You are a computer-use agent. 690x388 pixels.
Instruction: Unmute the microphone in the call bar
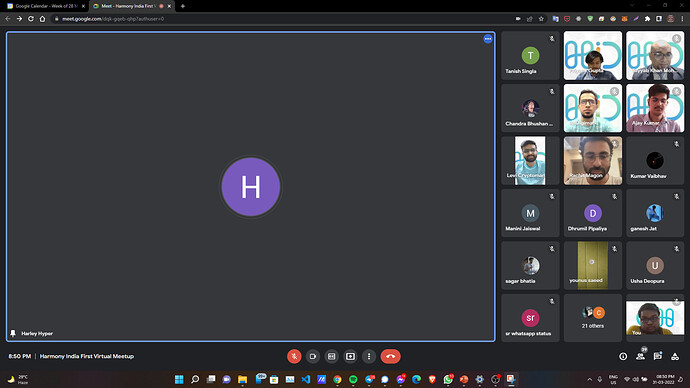[294, 356]
